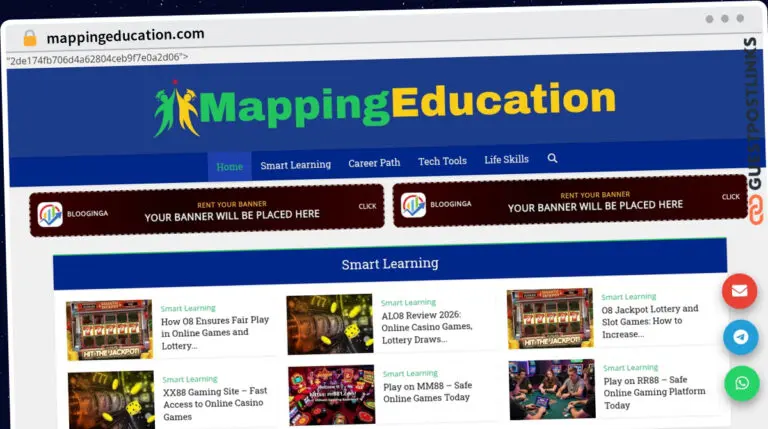
Task: Click the 'Smart Learning' section header
Action: point(390,263)
